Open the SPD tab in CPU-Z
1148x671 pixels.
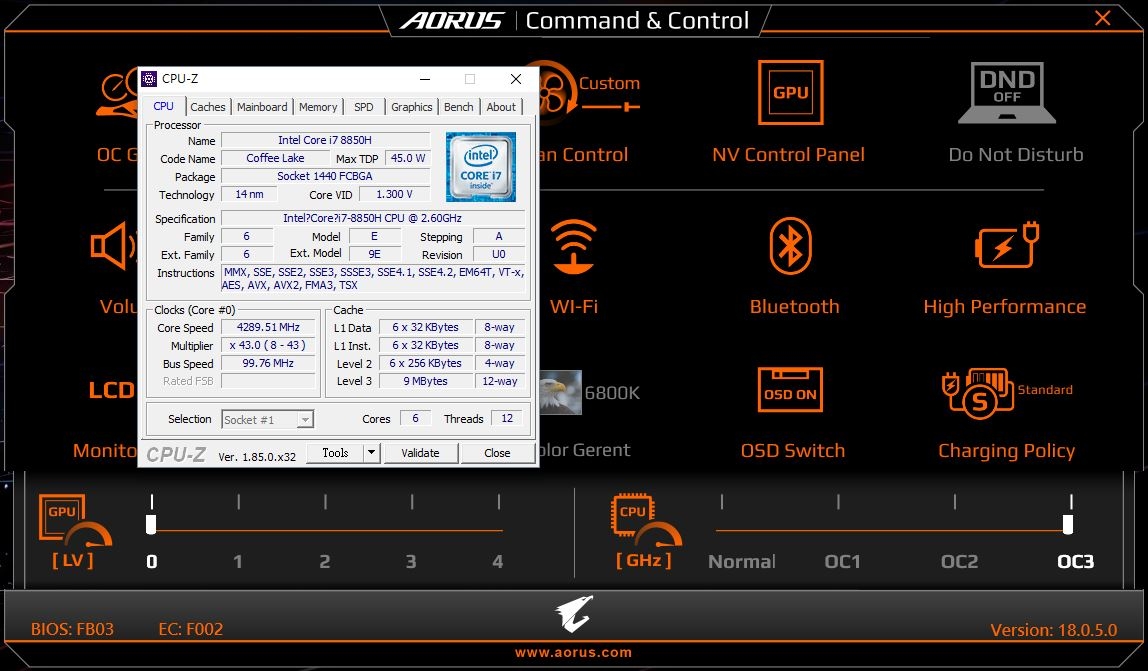tap(364, 107)
